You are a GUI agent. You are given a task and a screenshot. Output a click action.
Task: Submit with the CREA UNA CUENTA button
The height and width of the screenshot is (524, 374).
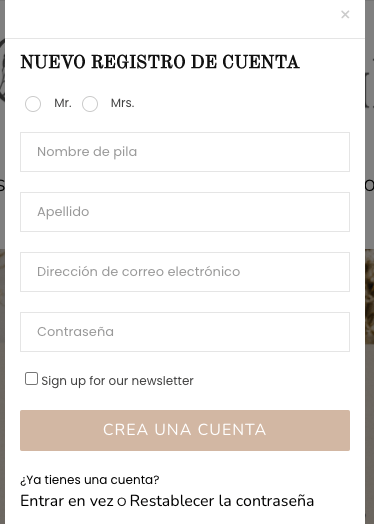click(x=185, y=430)
